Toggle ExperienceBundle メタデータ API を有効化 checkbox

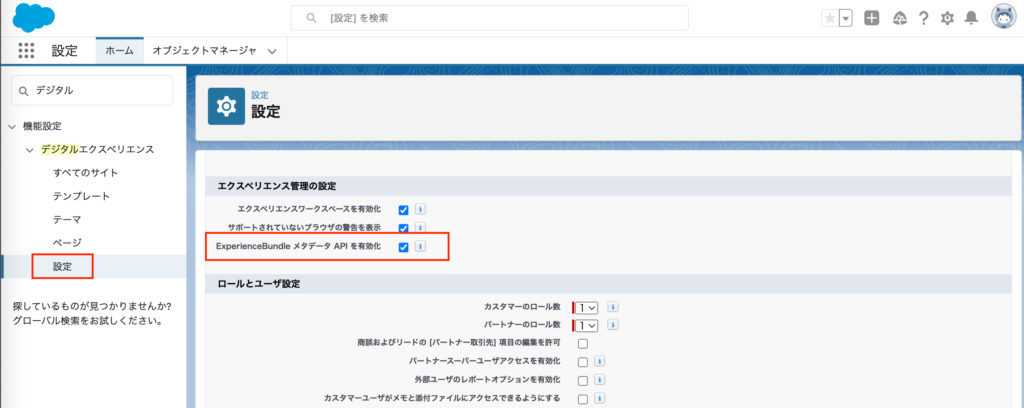pyautogui.click(x=403, y=246)
